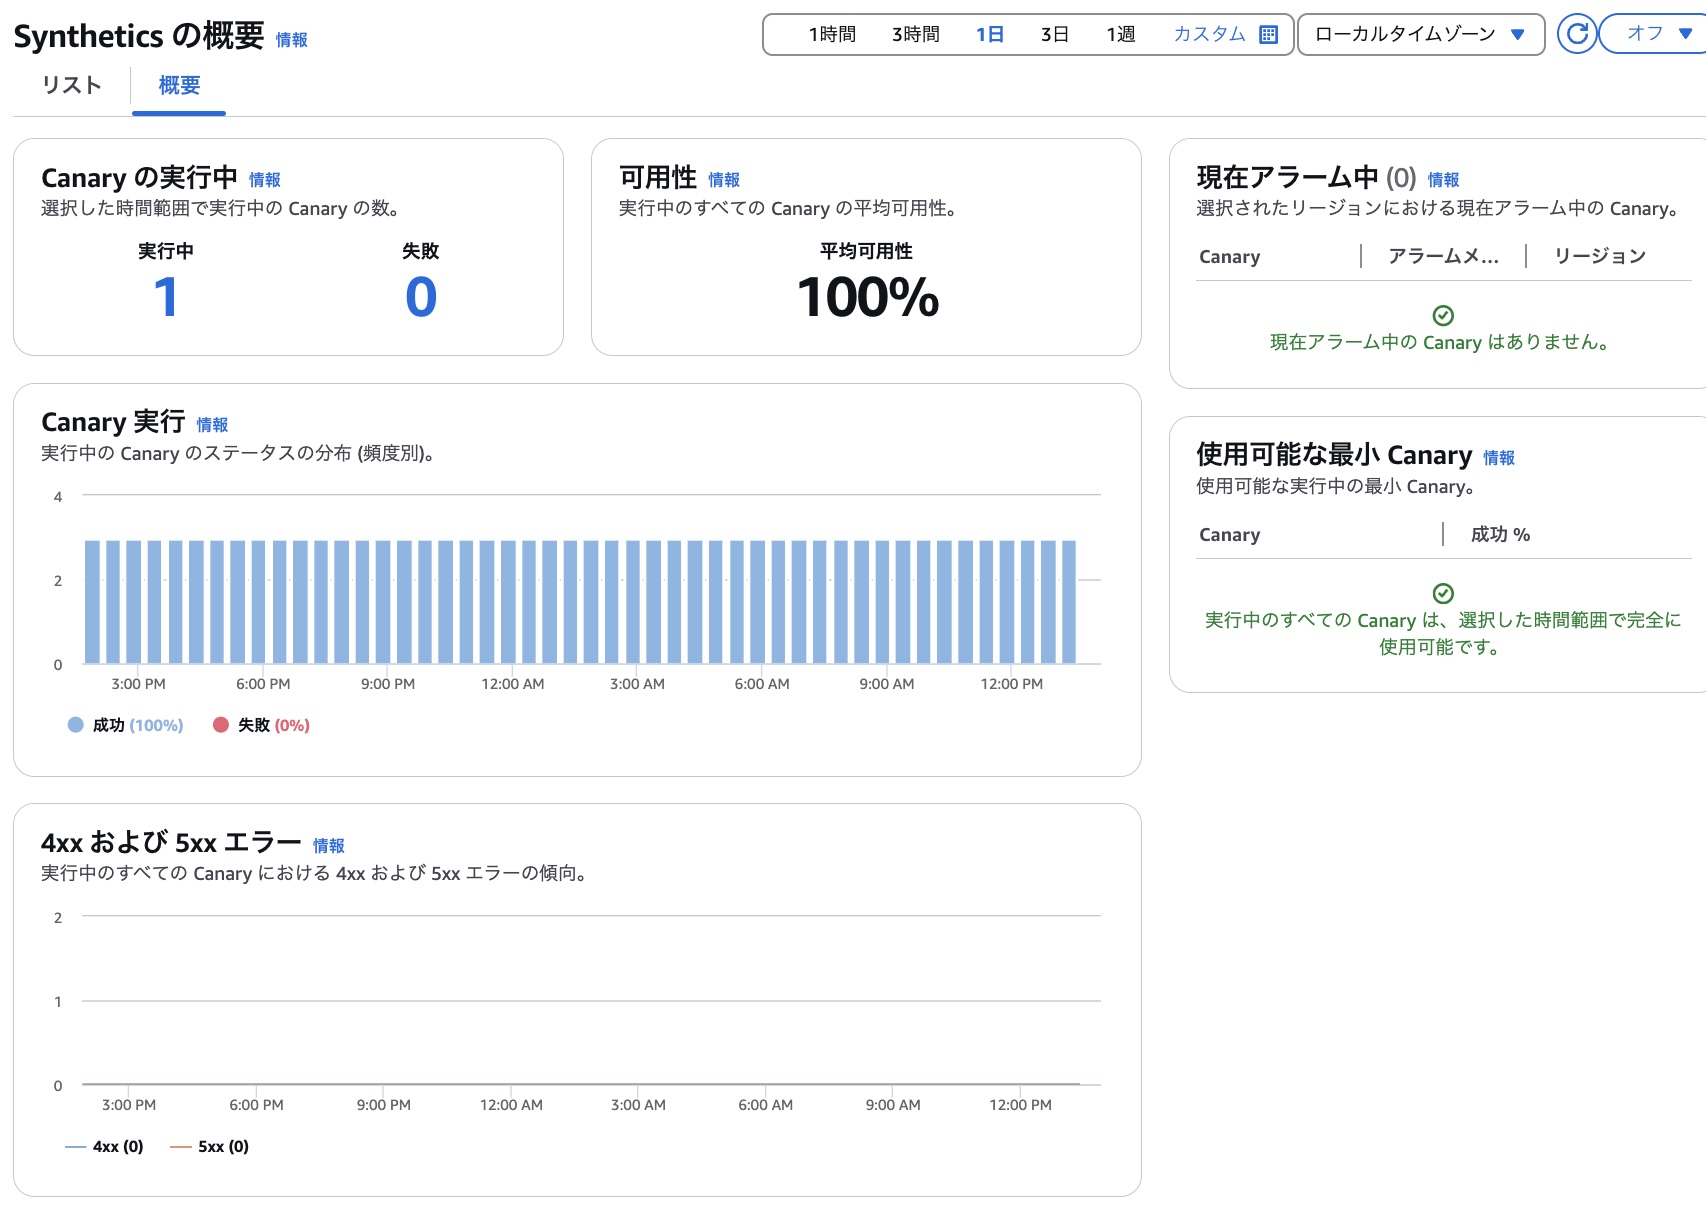
Task: Click the 100% average availability value
Action: click(x=867, y=298)
